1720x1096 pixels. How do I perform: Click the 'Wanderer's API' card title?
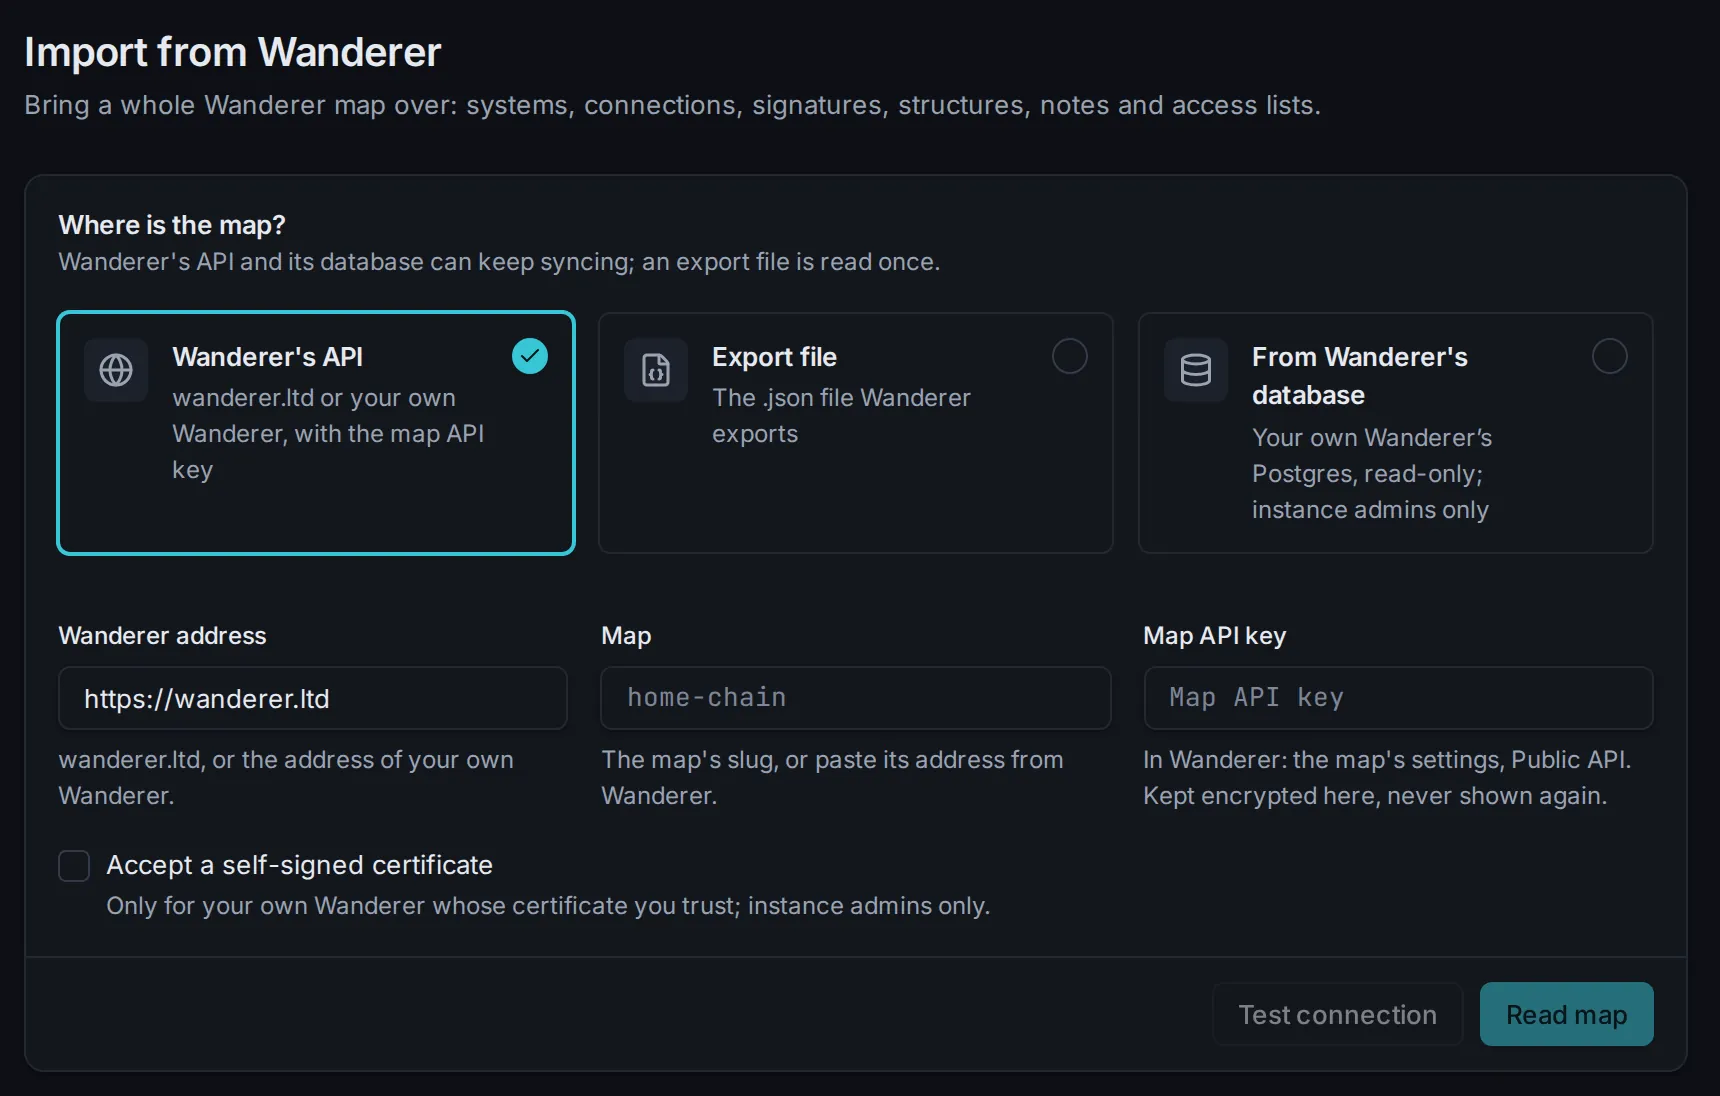[267, 357]
